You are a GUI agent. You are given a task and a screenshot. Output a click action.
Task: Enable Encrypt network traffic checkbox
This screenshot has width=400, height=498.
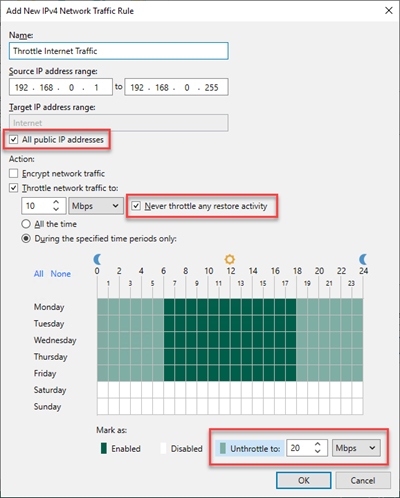click(13, 173)
